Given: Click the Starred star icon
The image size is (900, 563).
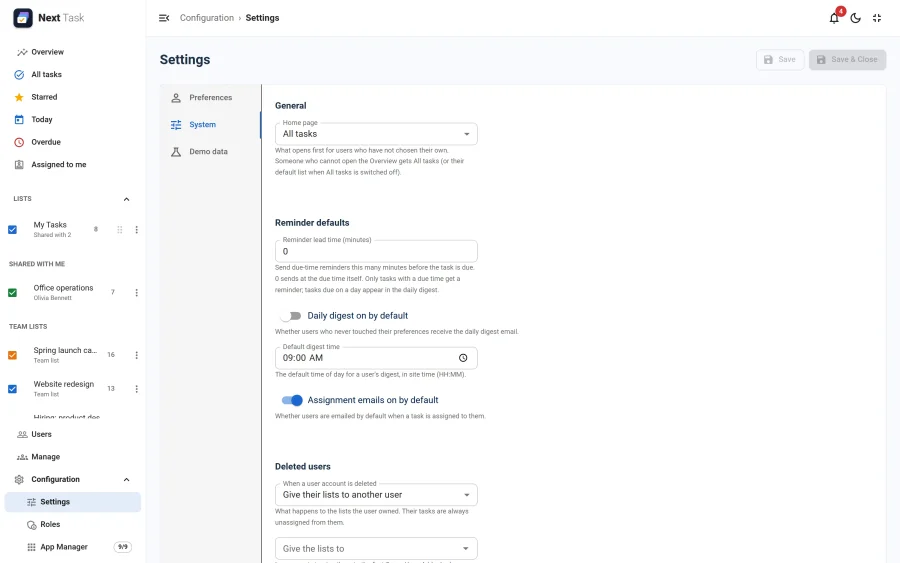Looking at the screenshot, I should point(19,97).
